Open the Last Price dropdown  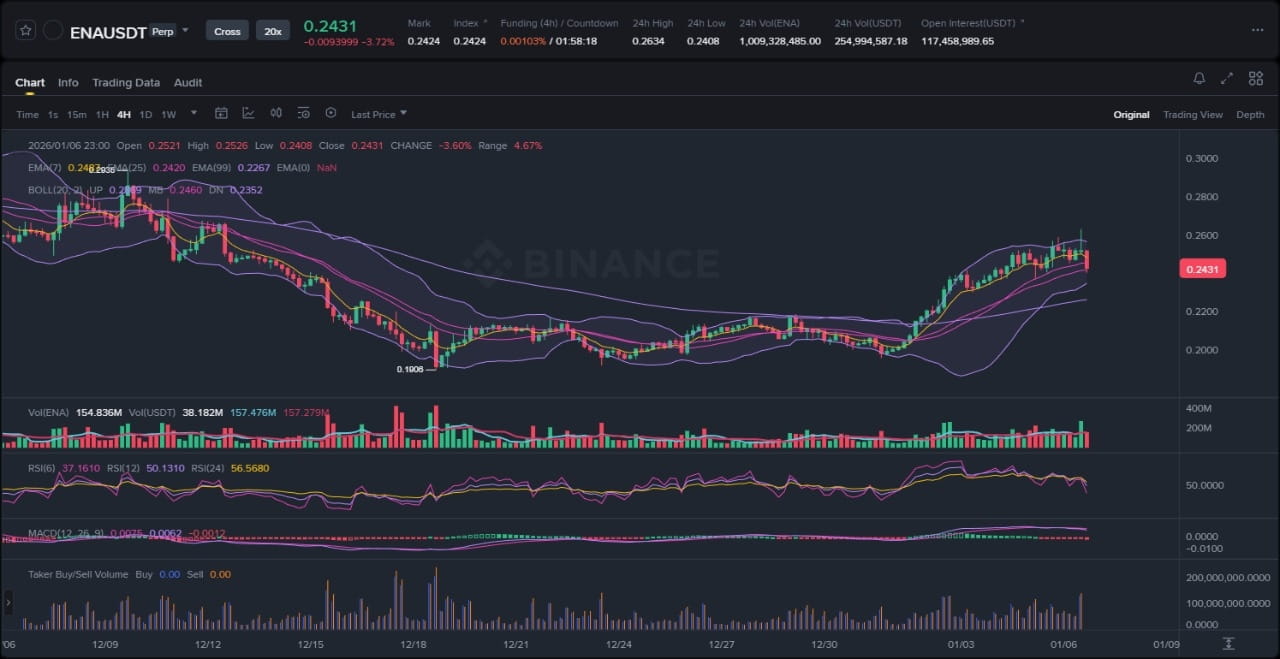coord(379,115)
